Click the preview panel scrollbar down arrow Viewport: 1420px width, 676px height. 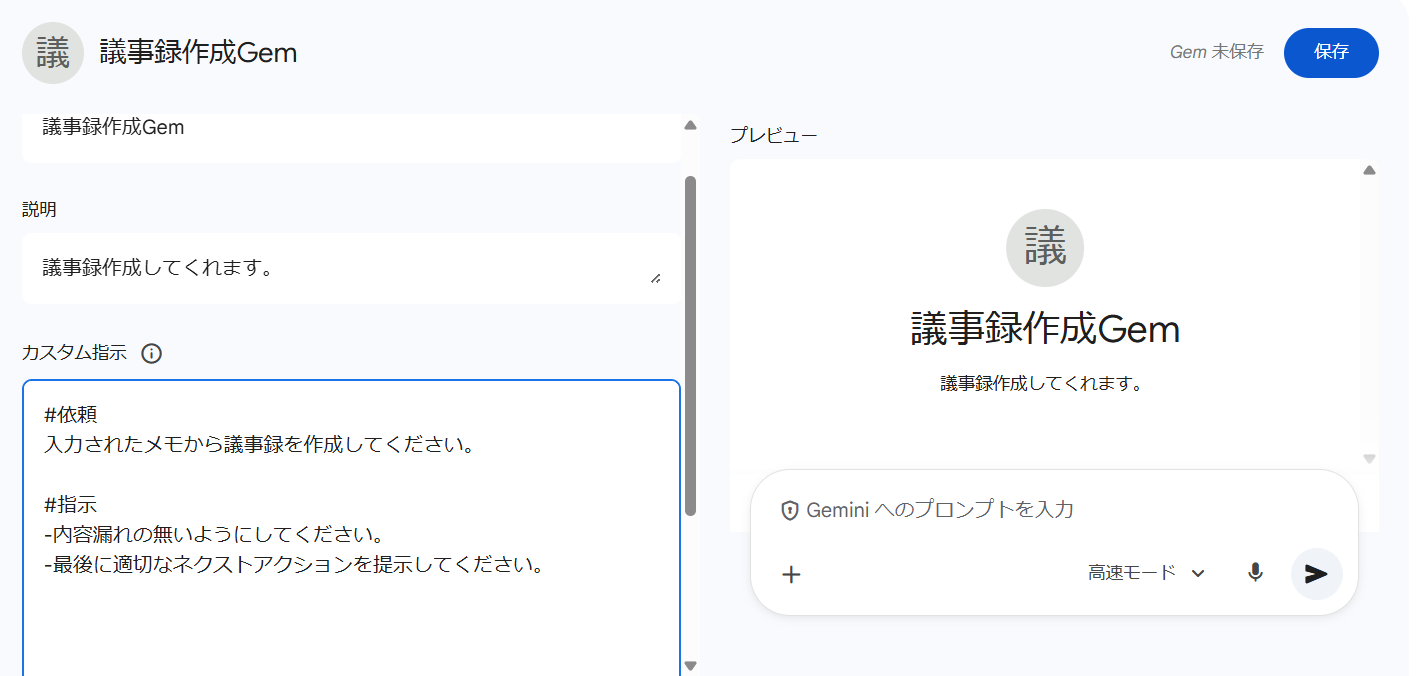point(1370,459)
